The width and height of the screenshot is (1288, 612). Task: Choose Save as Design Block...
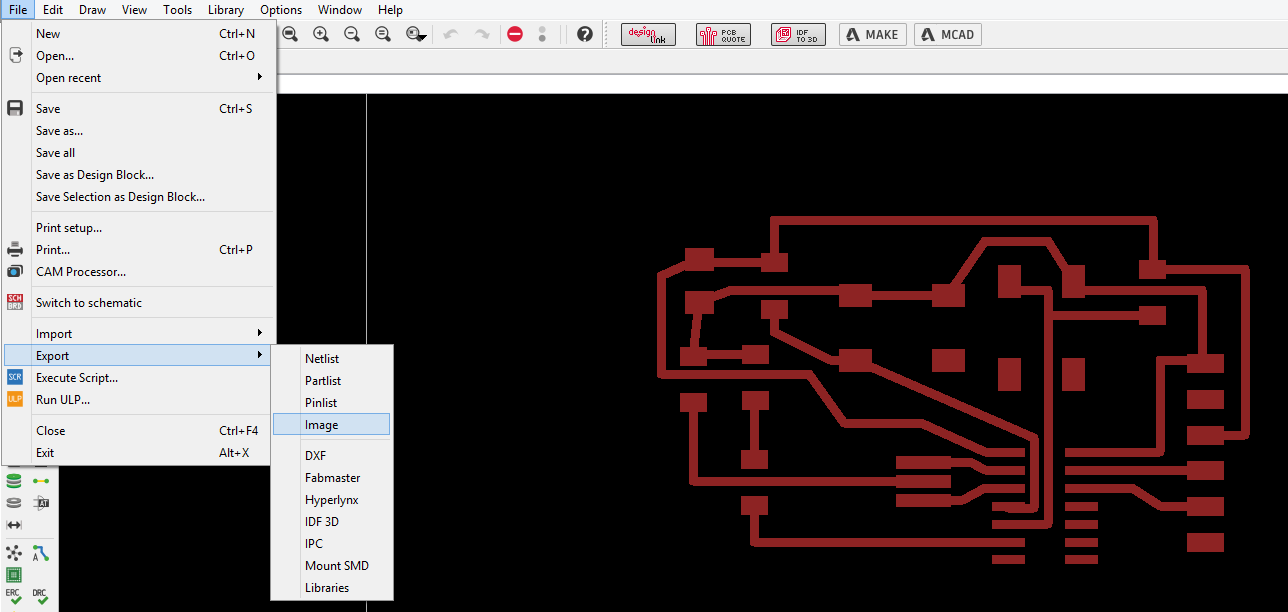[x=138, y=175]
